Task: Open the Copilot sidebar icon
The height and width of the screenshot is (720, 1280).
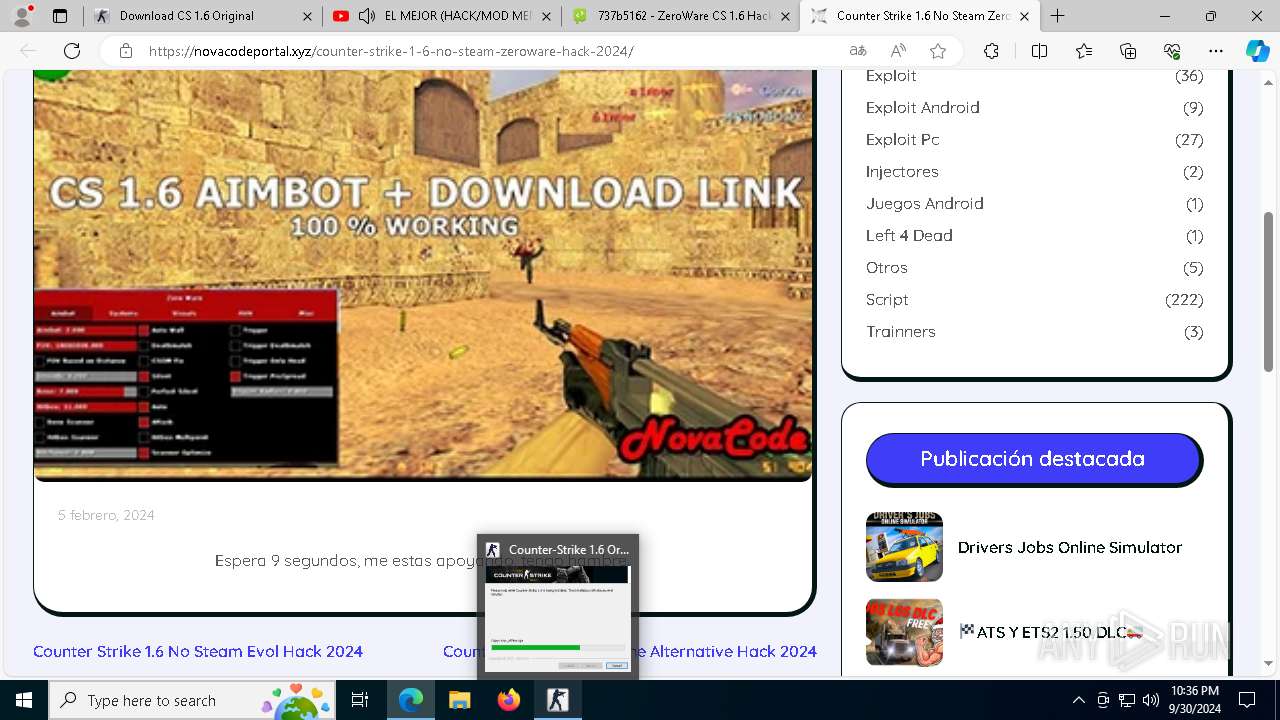Action: coord(1257,51)
